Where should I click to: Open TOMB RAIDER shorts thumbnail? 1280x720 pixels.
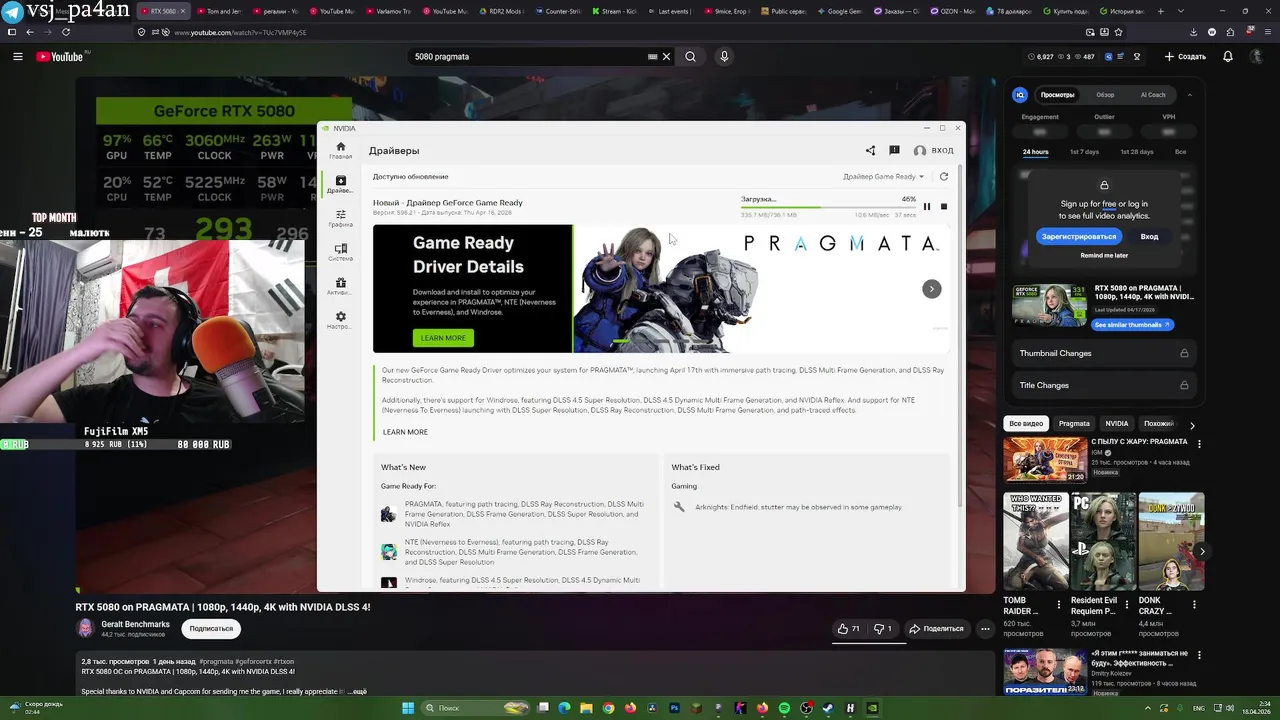click(x=1036, y=542)
